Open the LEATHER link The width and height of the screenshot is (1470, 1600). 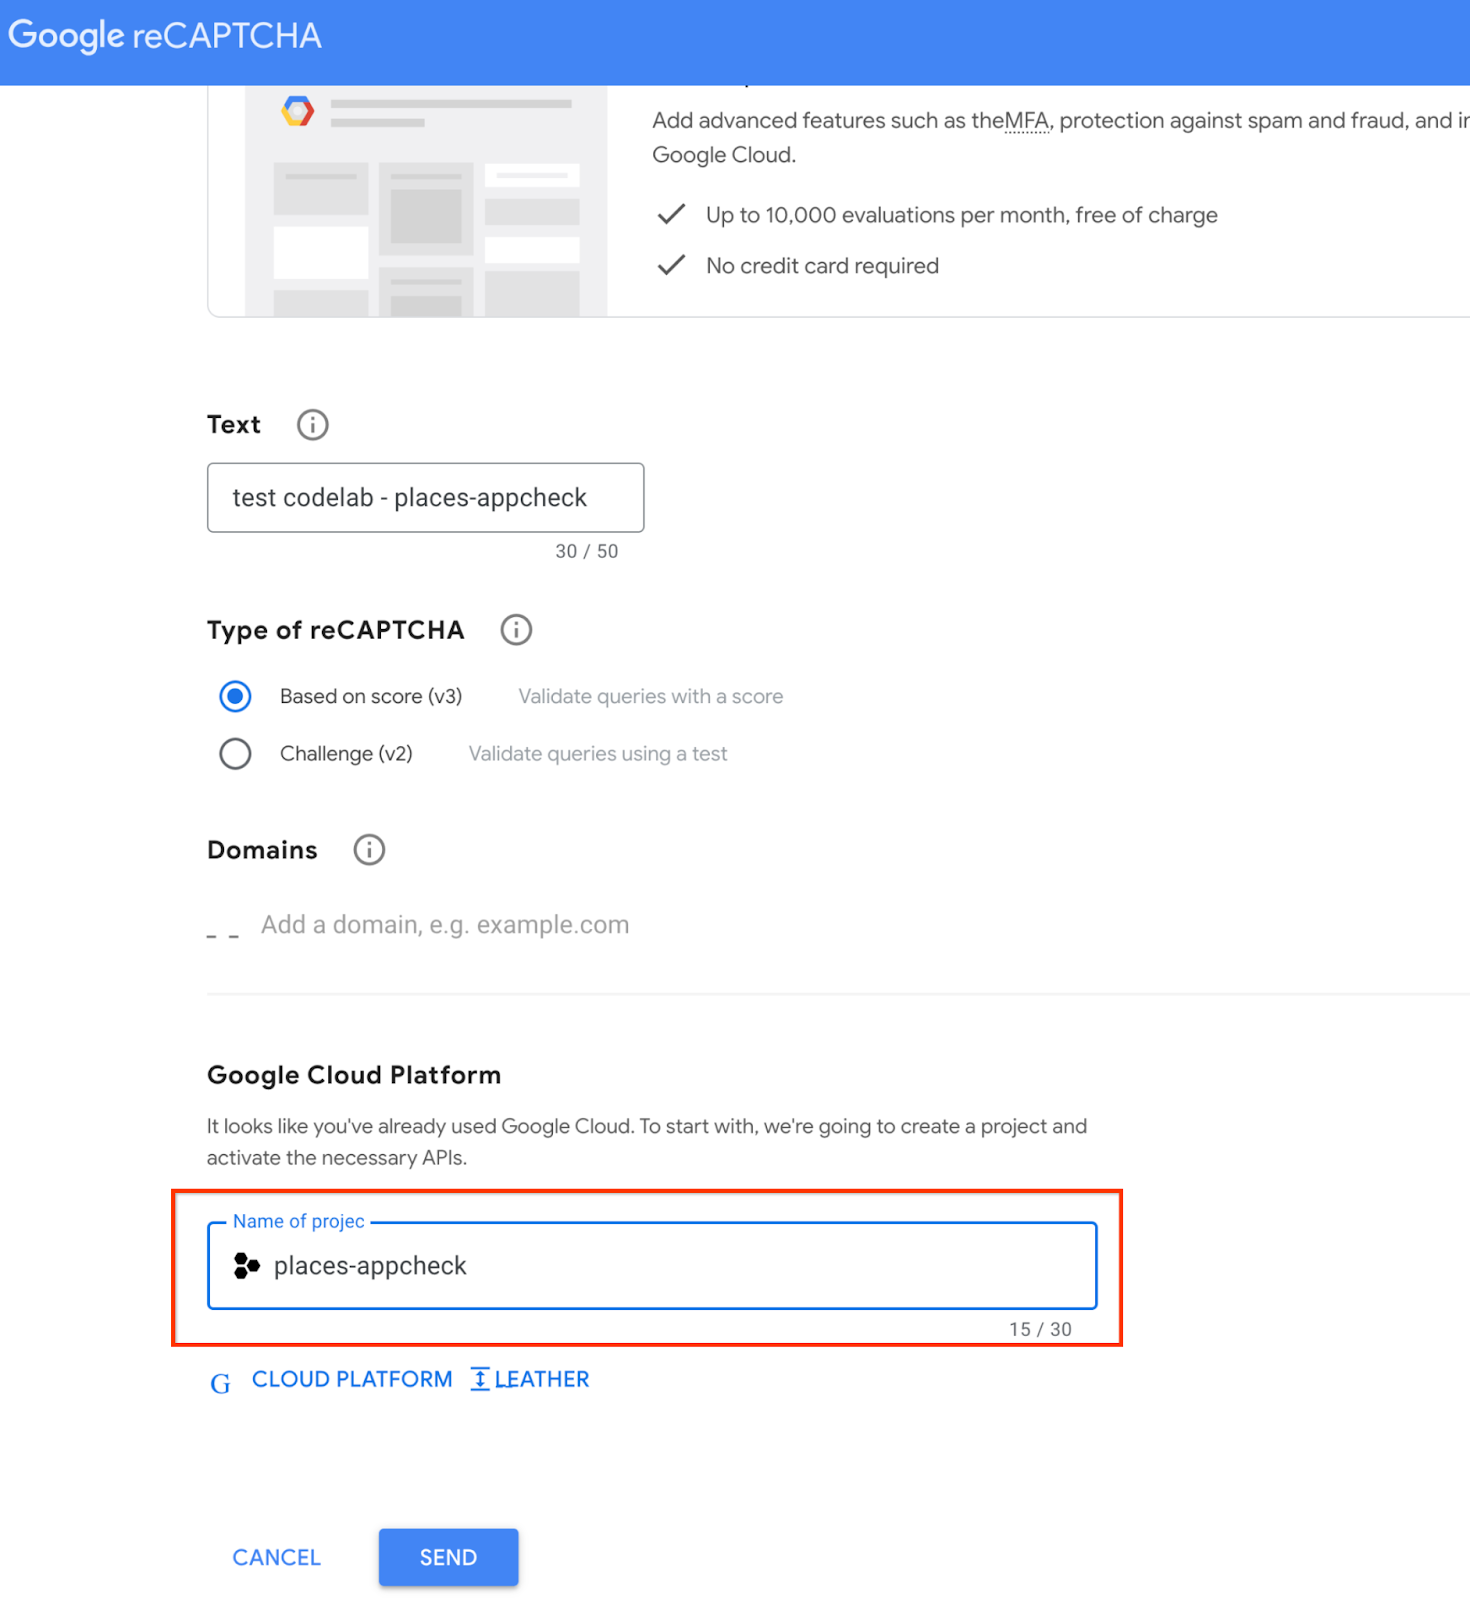pyautogui.click(x=541, y=1379)
